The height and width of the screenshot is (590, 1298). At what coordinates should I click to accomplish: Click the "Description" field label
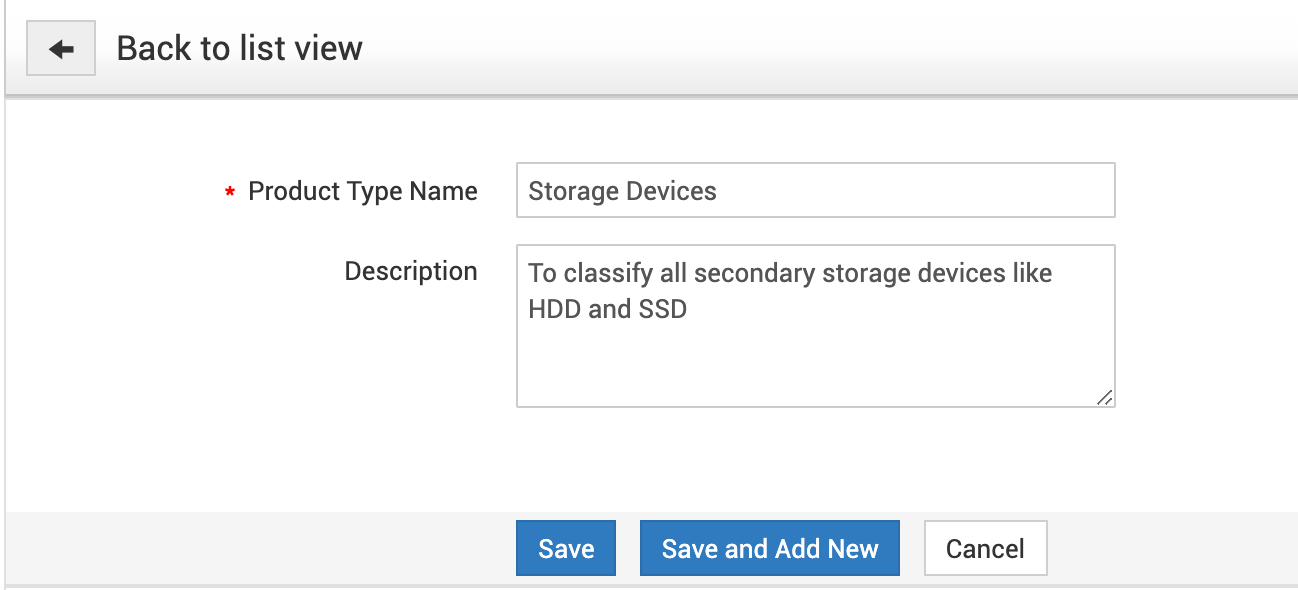coord(410,271)
